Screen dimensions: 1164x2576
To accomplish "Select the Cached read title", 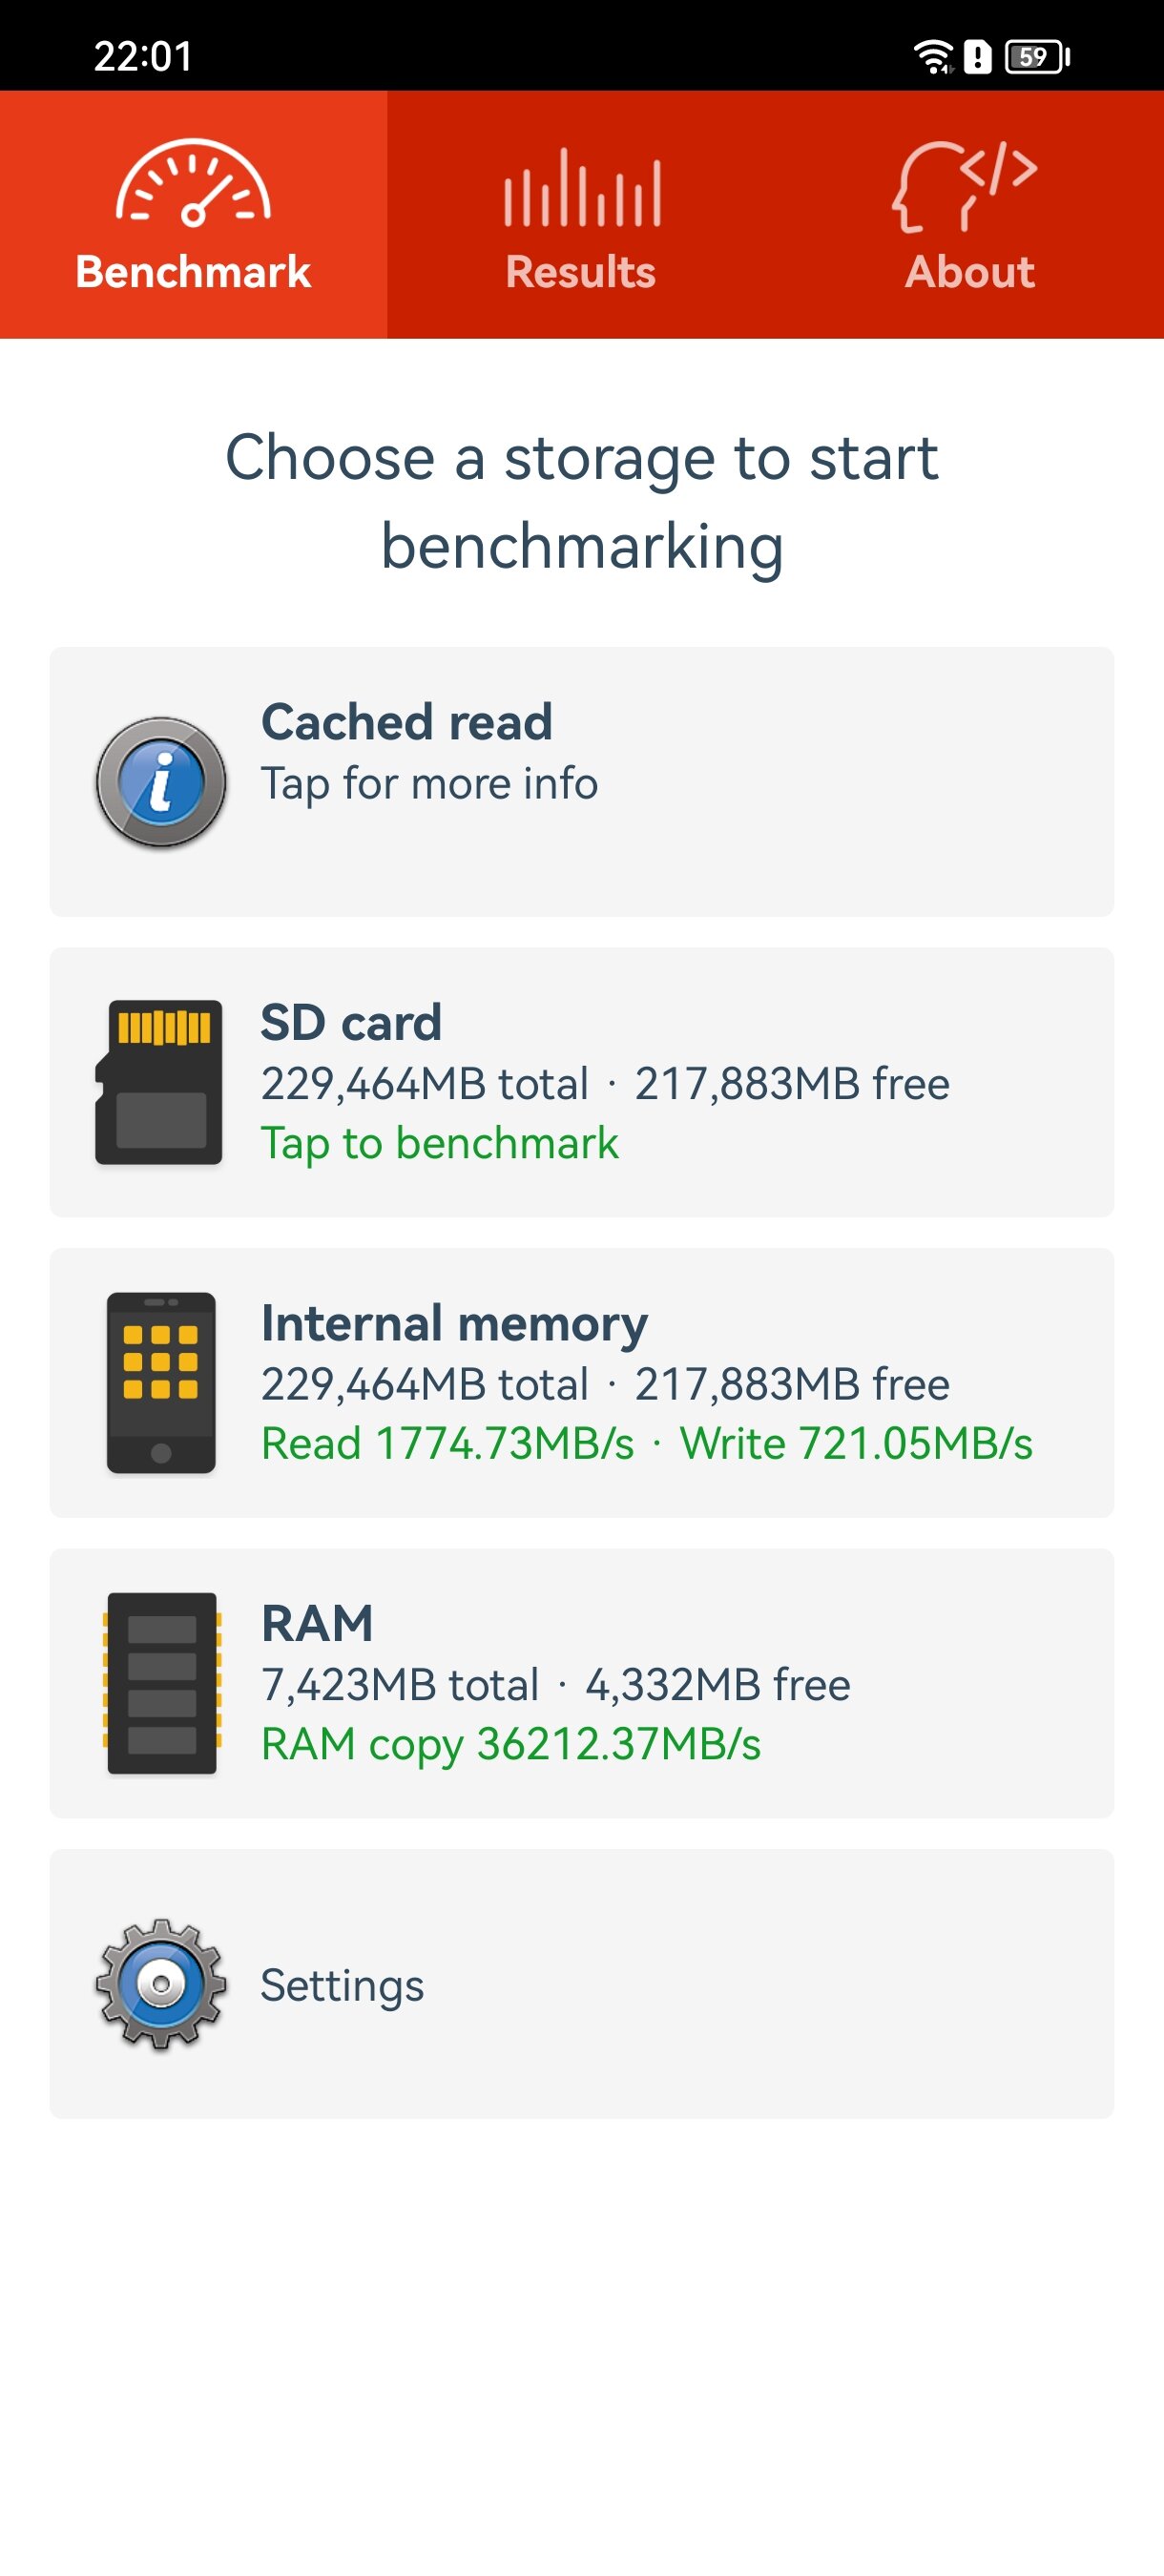I will pos(406,722).
